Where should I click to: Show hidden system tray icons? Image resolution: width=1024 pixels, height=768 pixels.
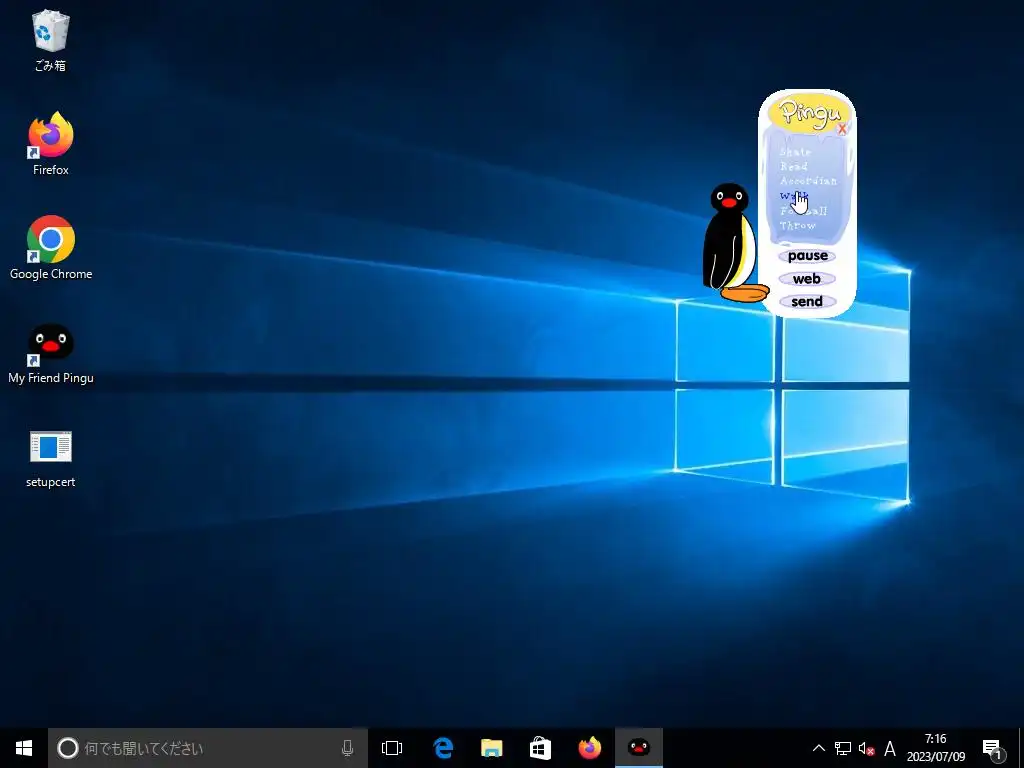pyautogui.click(x=818, y=748)
